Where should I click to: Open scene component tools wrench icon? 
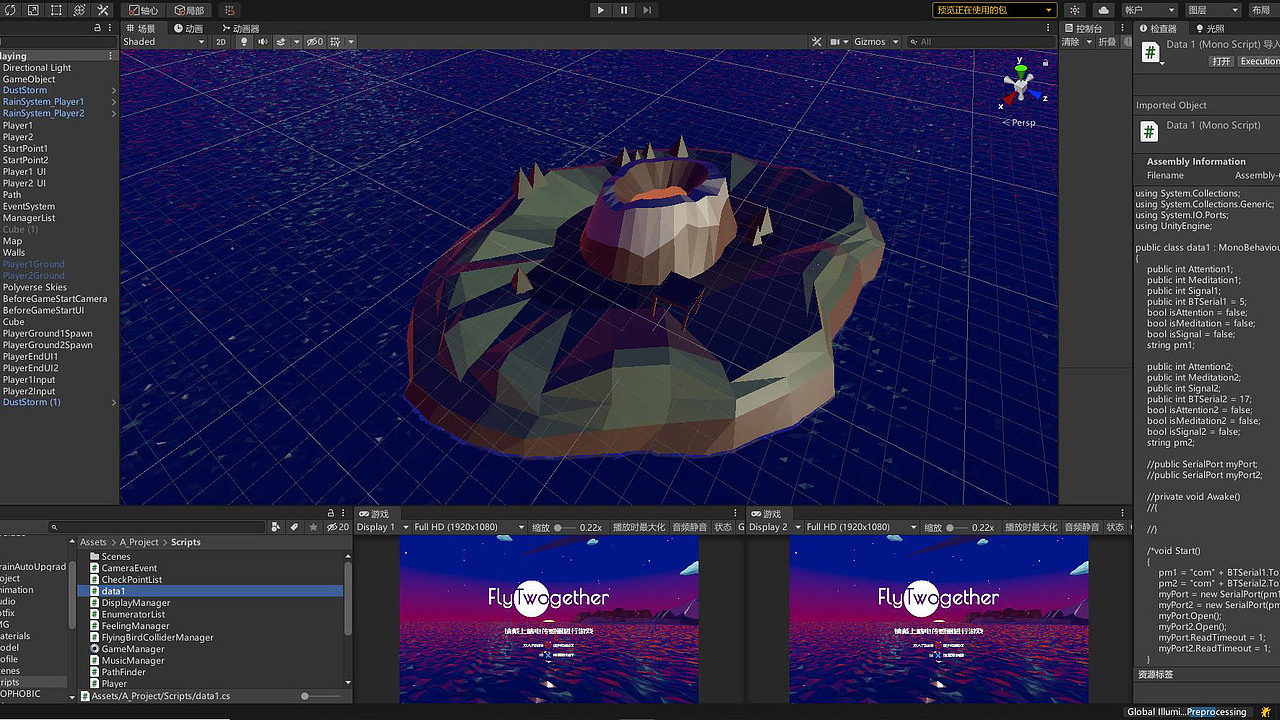click(817, 42)
